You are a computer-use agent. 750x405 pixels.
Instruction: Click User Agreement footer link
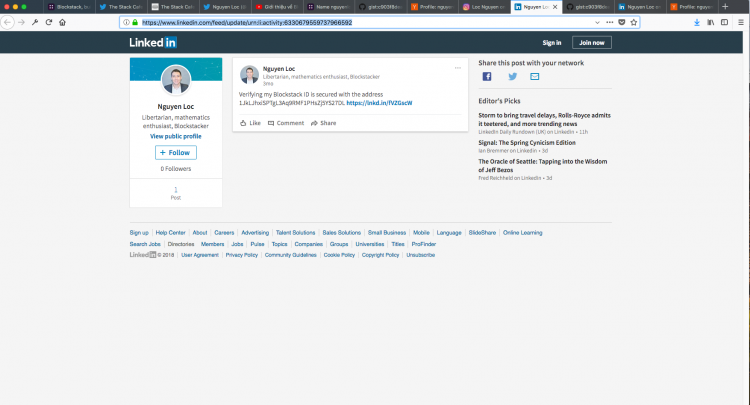point(199,255)
